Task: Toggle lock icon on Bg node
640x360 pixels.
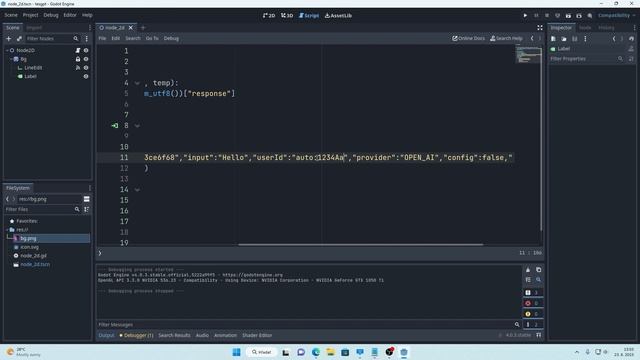Action: 78,59
